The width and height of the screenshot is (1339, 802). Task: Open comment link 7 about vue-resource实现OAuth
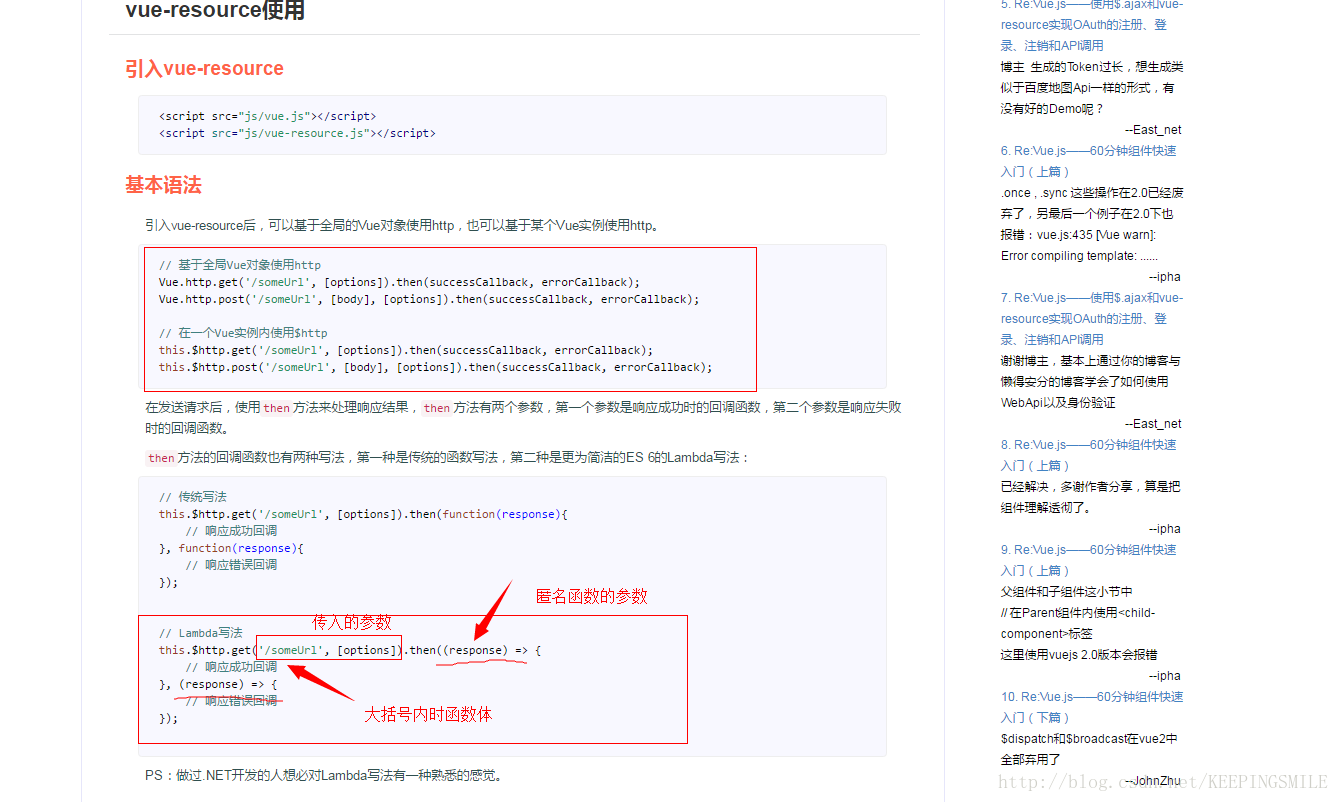1092,318
